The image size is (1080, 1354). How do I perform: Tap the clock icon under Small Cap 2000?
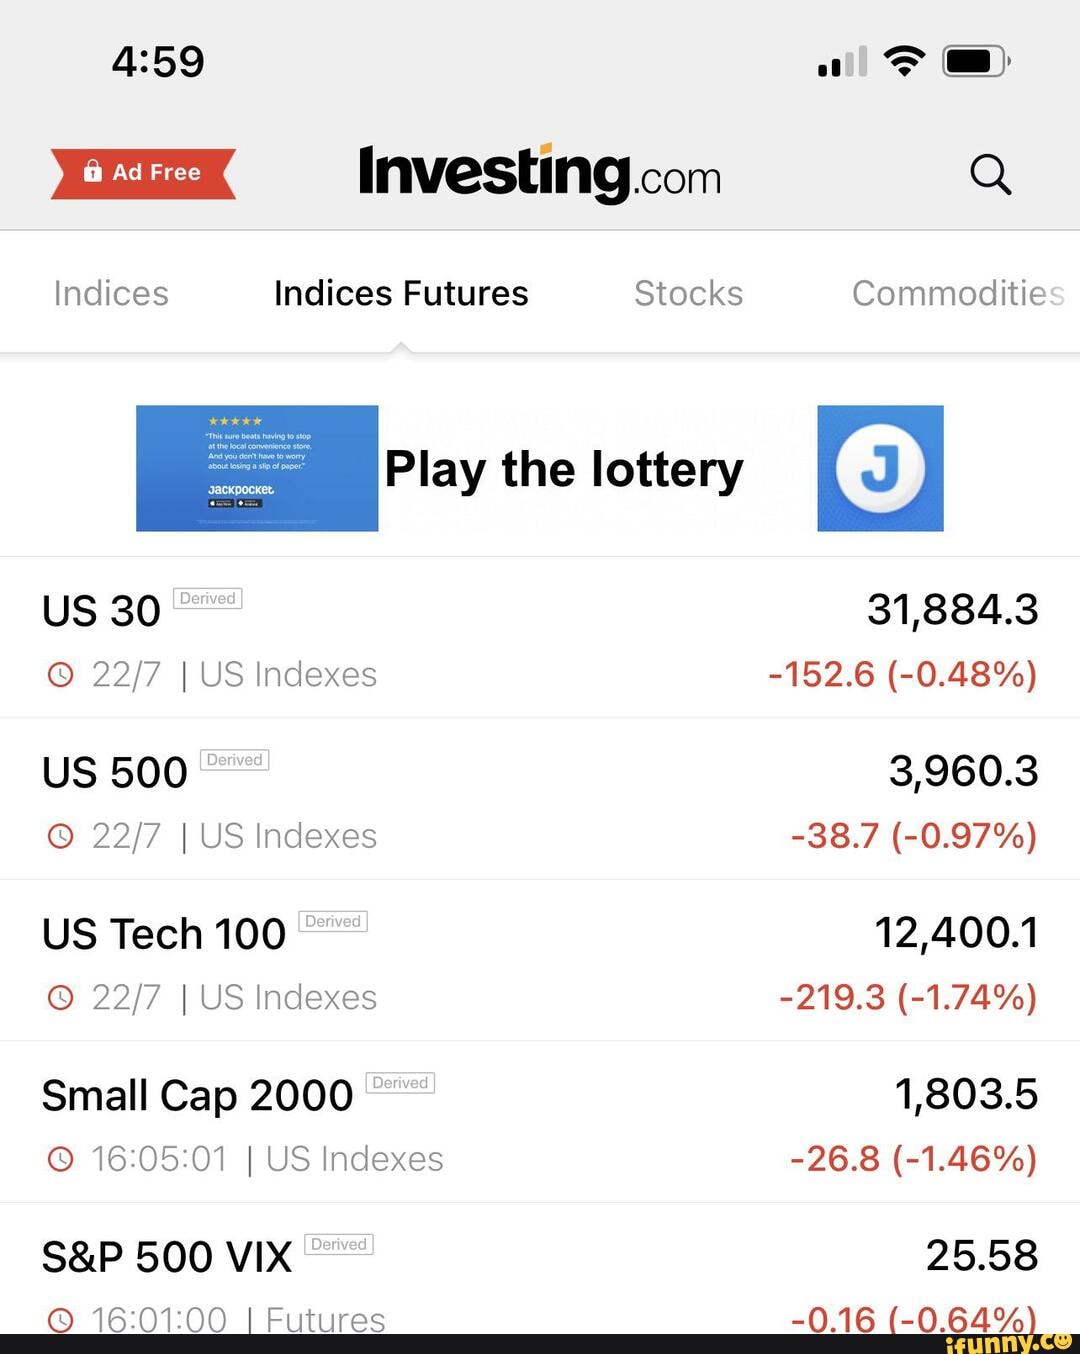pos(61,1159)
